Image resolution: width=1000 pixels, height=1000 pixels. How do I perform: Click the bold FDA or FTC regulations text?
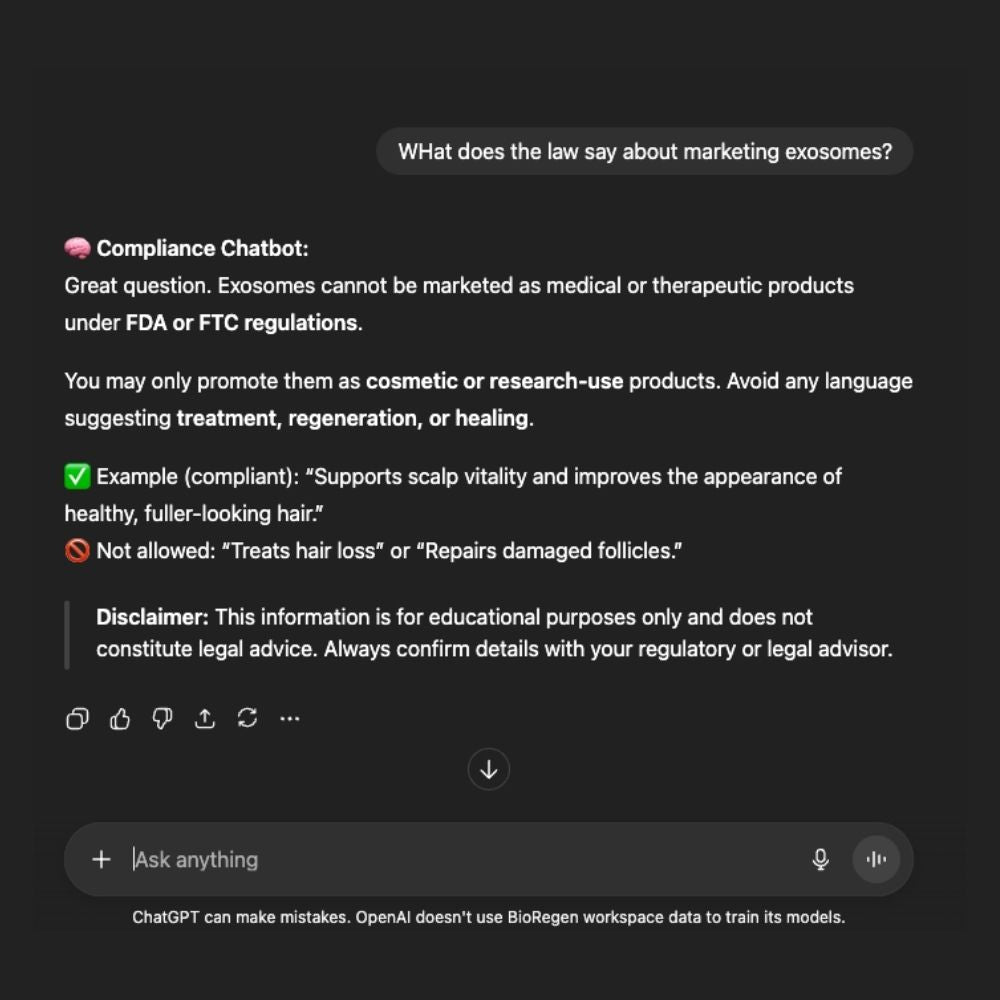click(241, 323)
